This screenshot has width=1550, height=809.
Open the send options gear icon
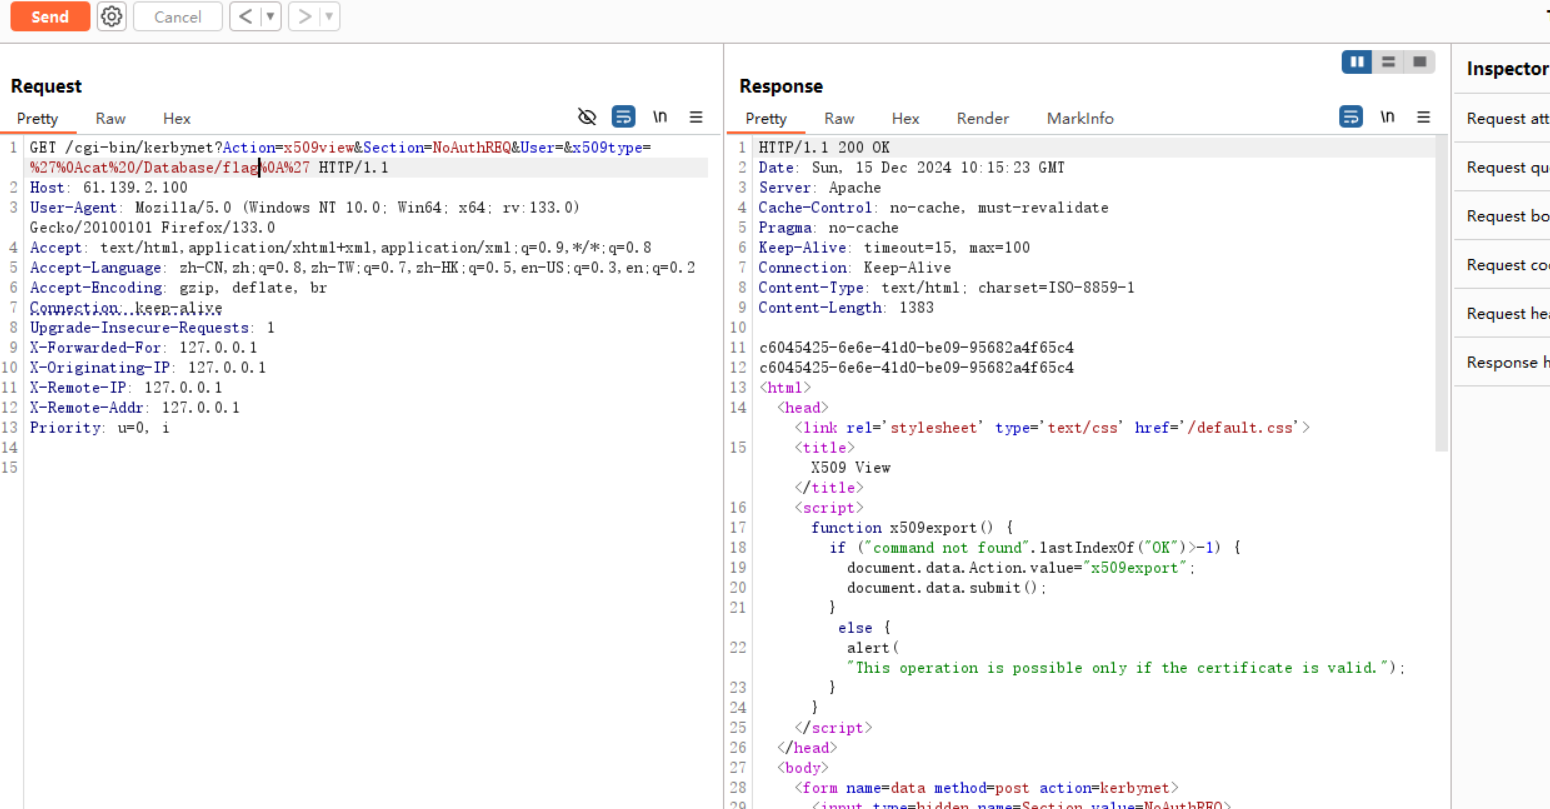pyautogui.click(x=112, y=17)
